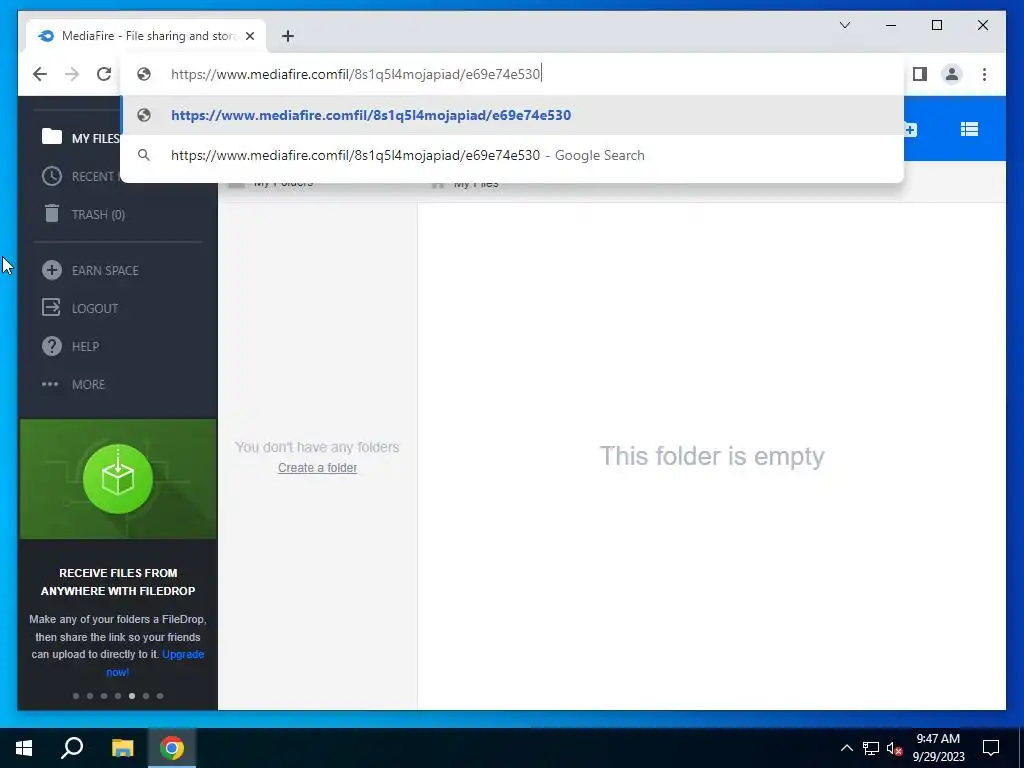Select the first promo carousel dot
The width and height of the screenshot is (1024, 768).
pos(76,696)
